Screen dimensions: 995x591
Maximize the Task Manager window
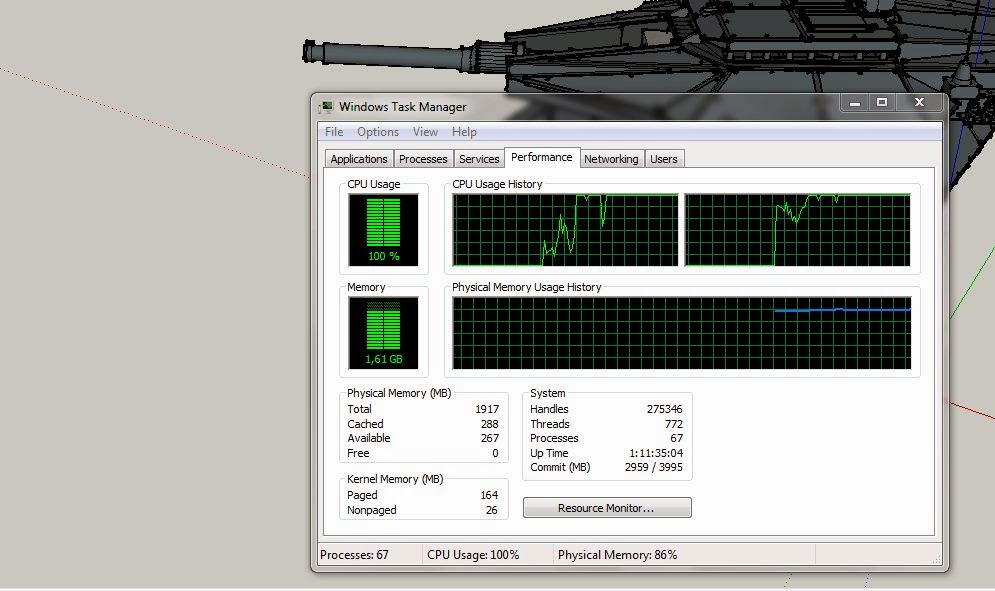[882, 102]
